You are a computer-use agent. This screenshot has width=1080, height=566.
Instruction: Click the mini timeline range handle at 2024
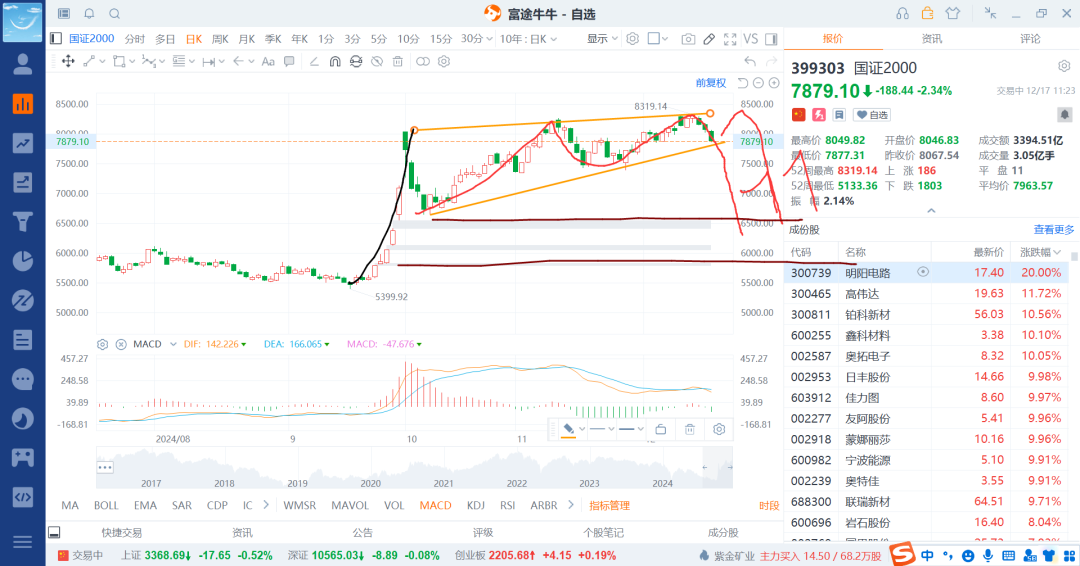click(x=704, y=468)
